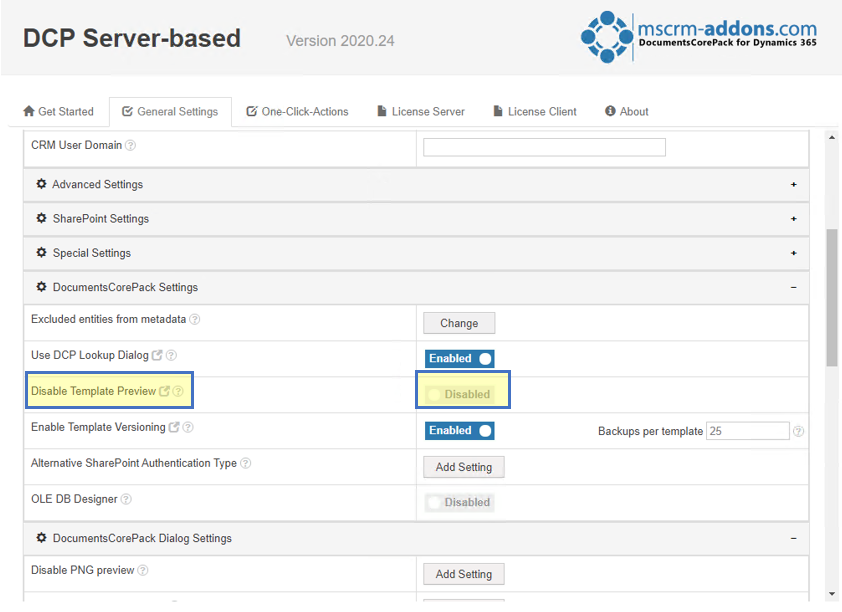The image size is (842, 612).
Task: Click help icon next to CRM User Domain
Action: [130, 145]
